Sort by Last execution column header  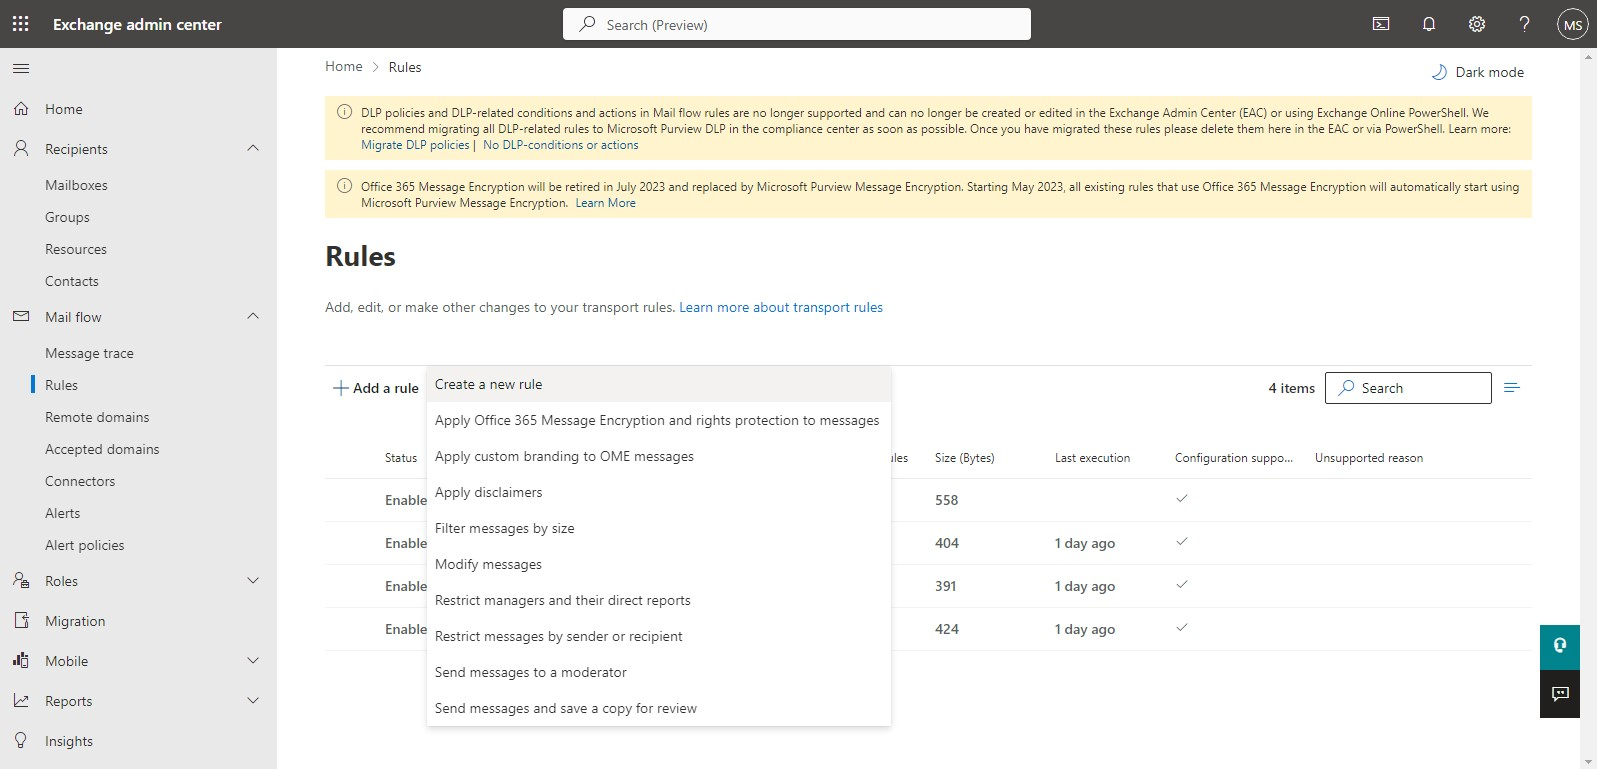click(1092, 458)
